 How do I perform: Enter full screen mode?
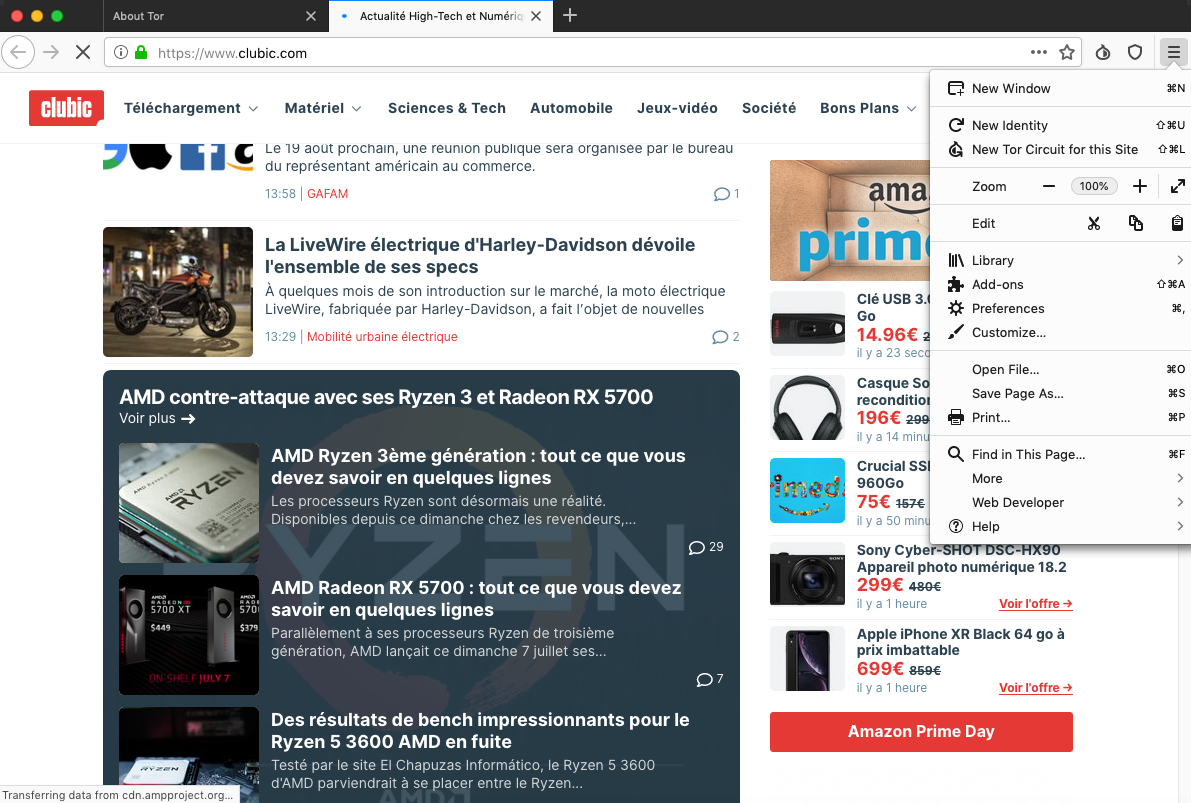(x=1177, y=186)
